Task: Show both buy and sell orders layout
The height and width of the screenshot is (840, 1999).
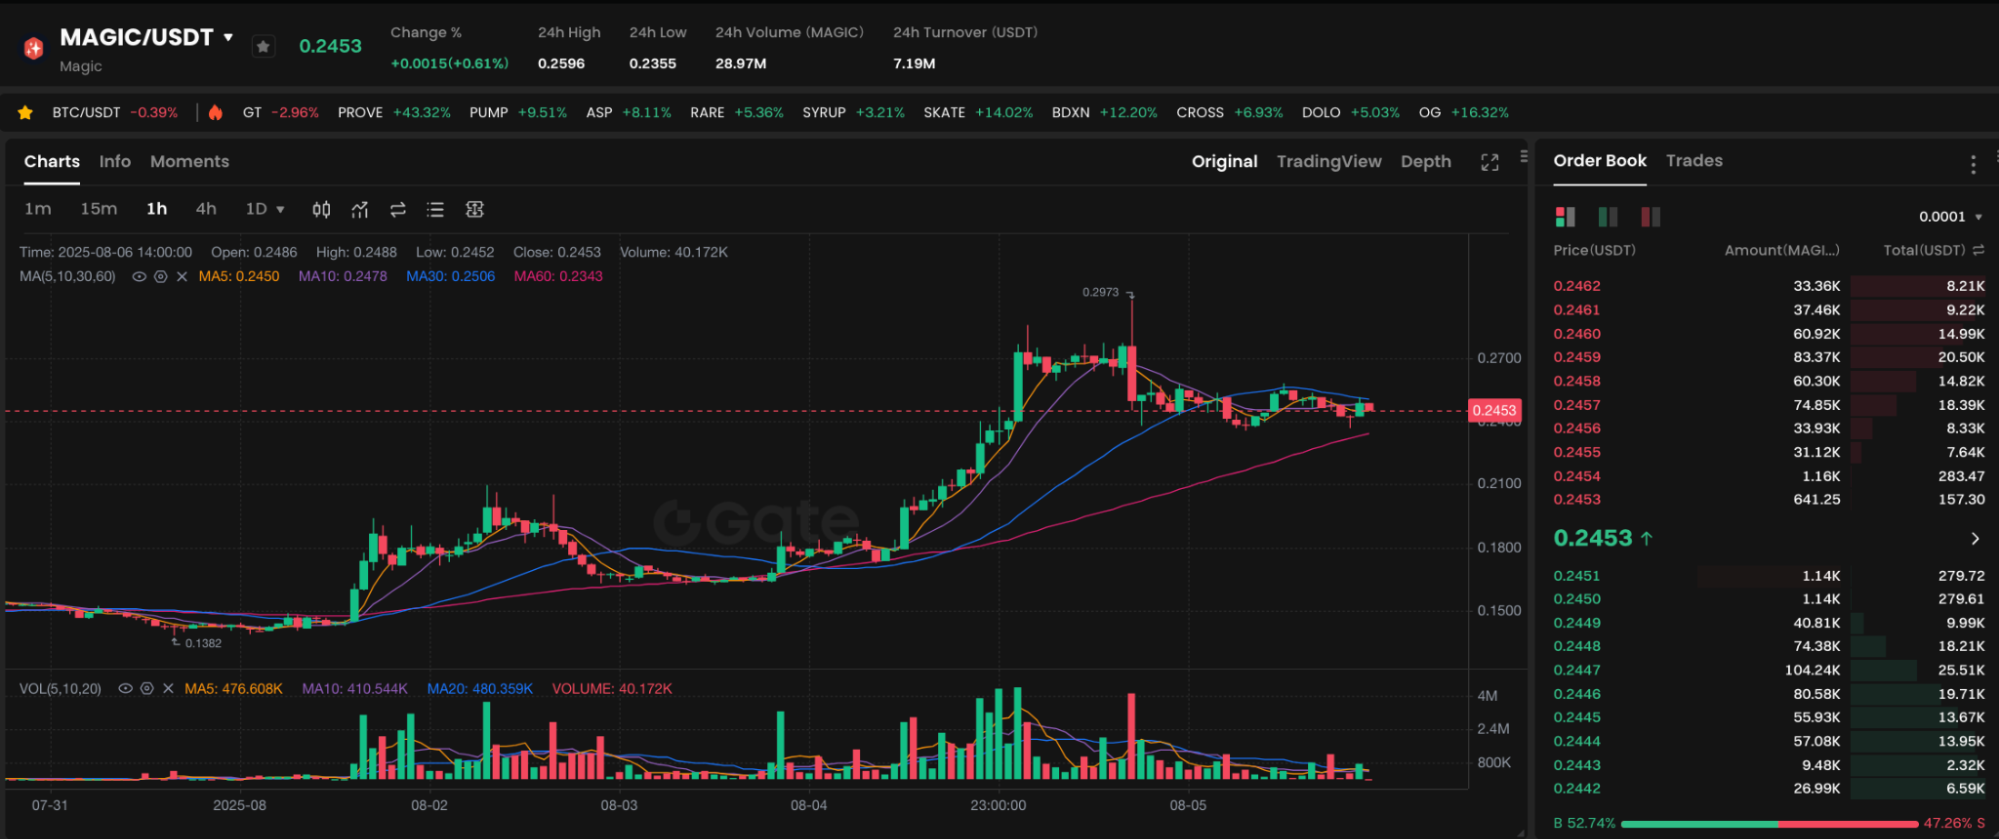Action: [x=1566, y=216]
